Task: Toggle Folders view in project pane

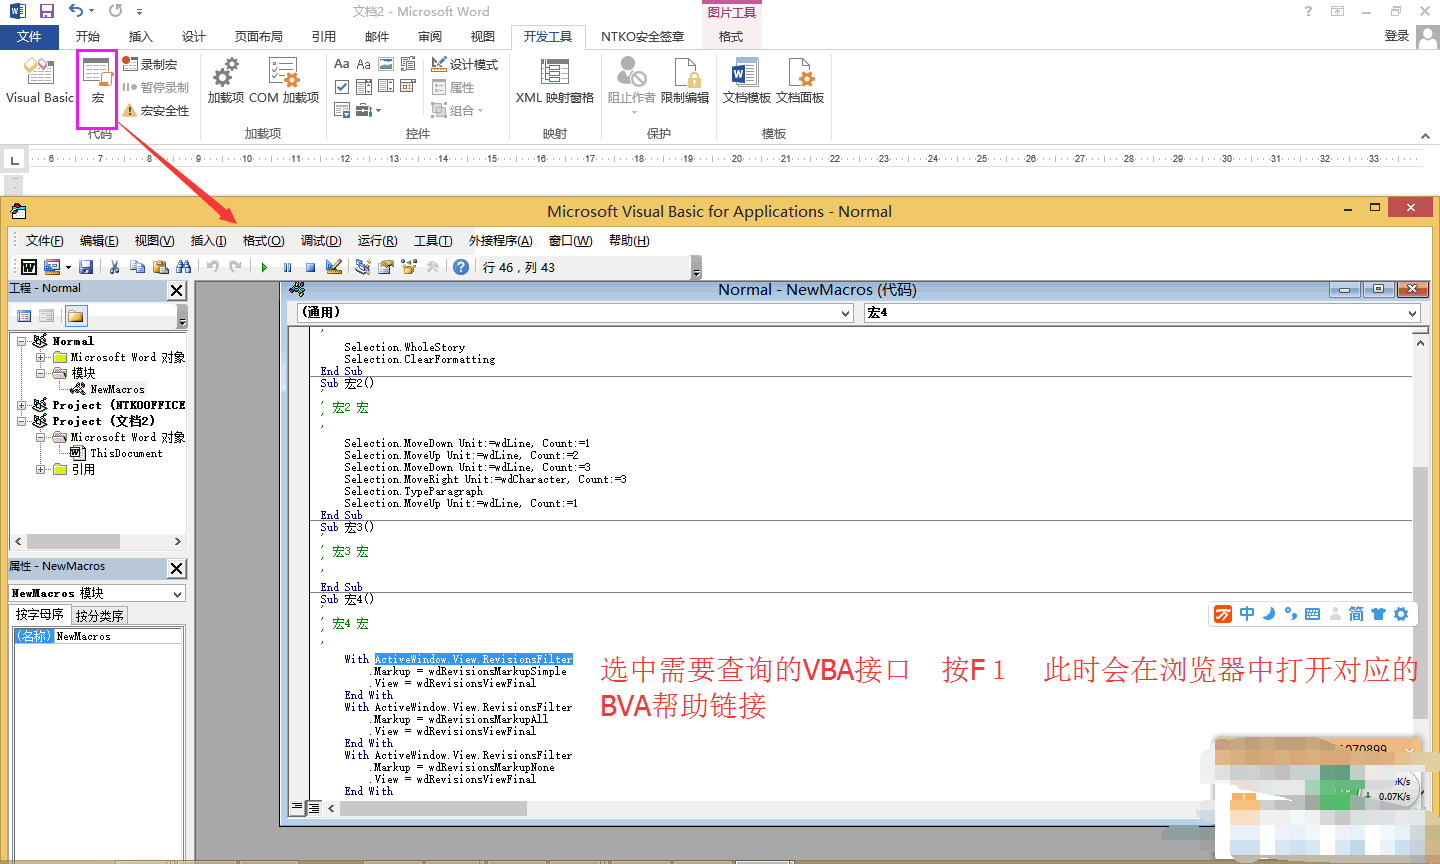Action: (x=76, y=316)
